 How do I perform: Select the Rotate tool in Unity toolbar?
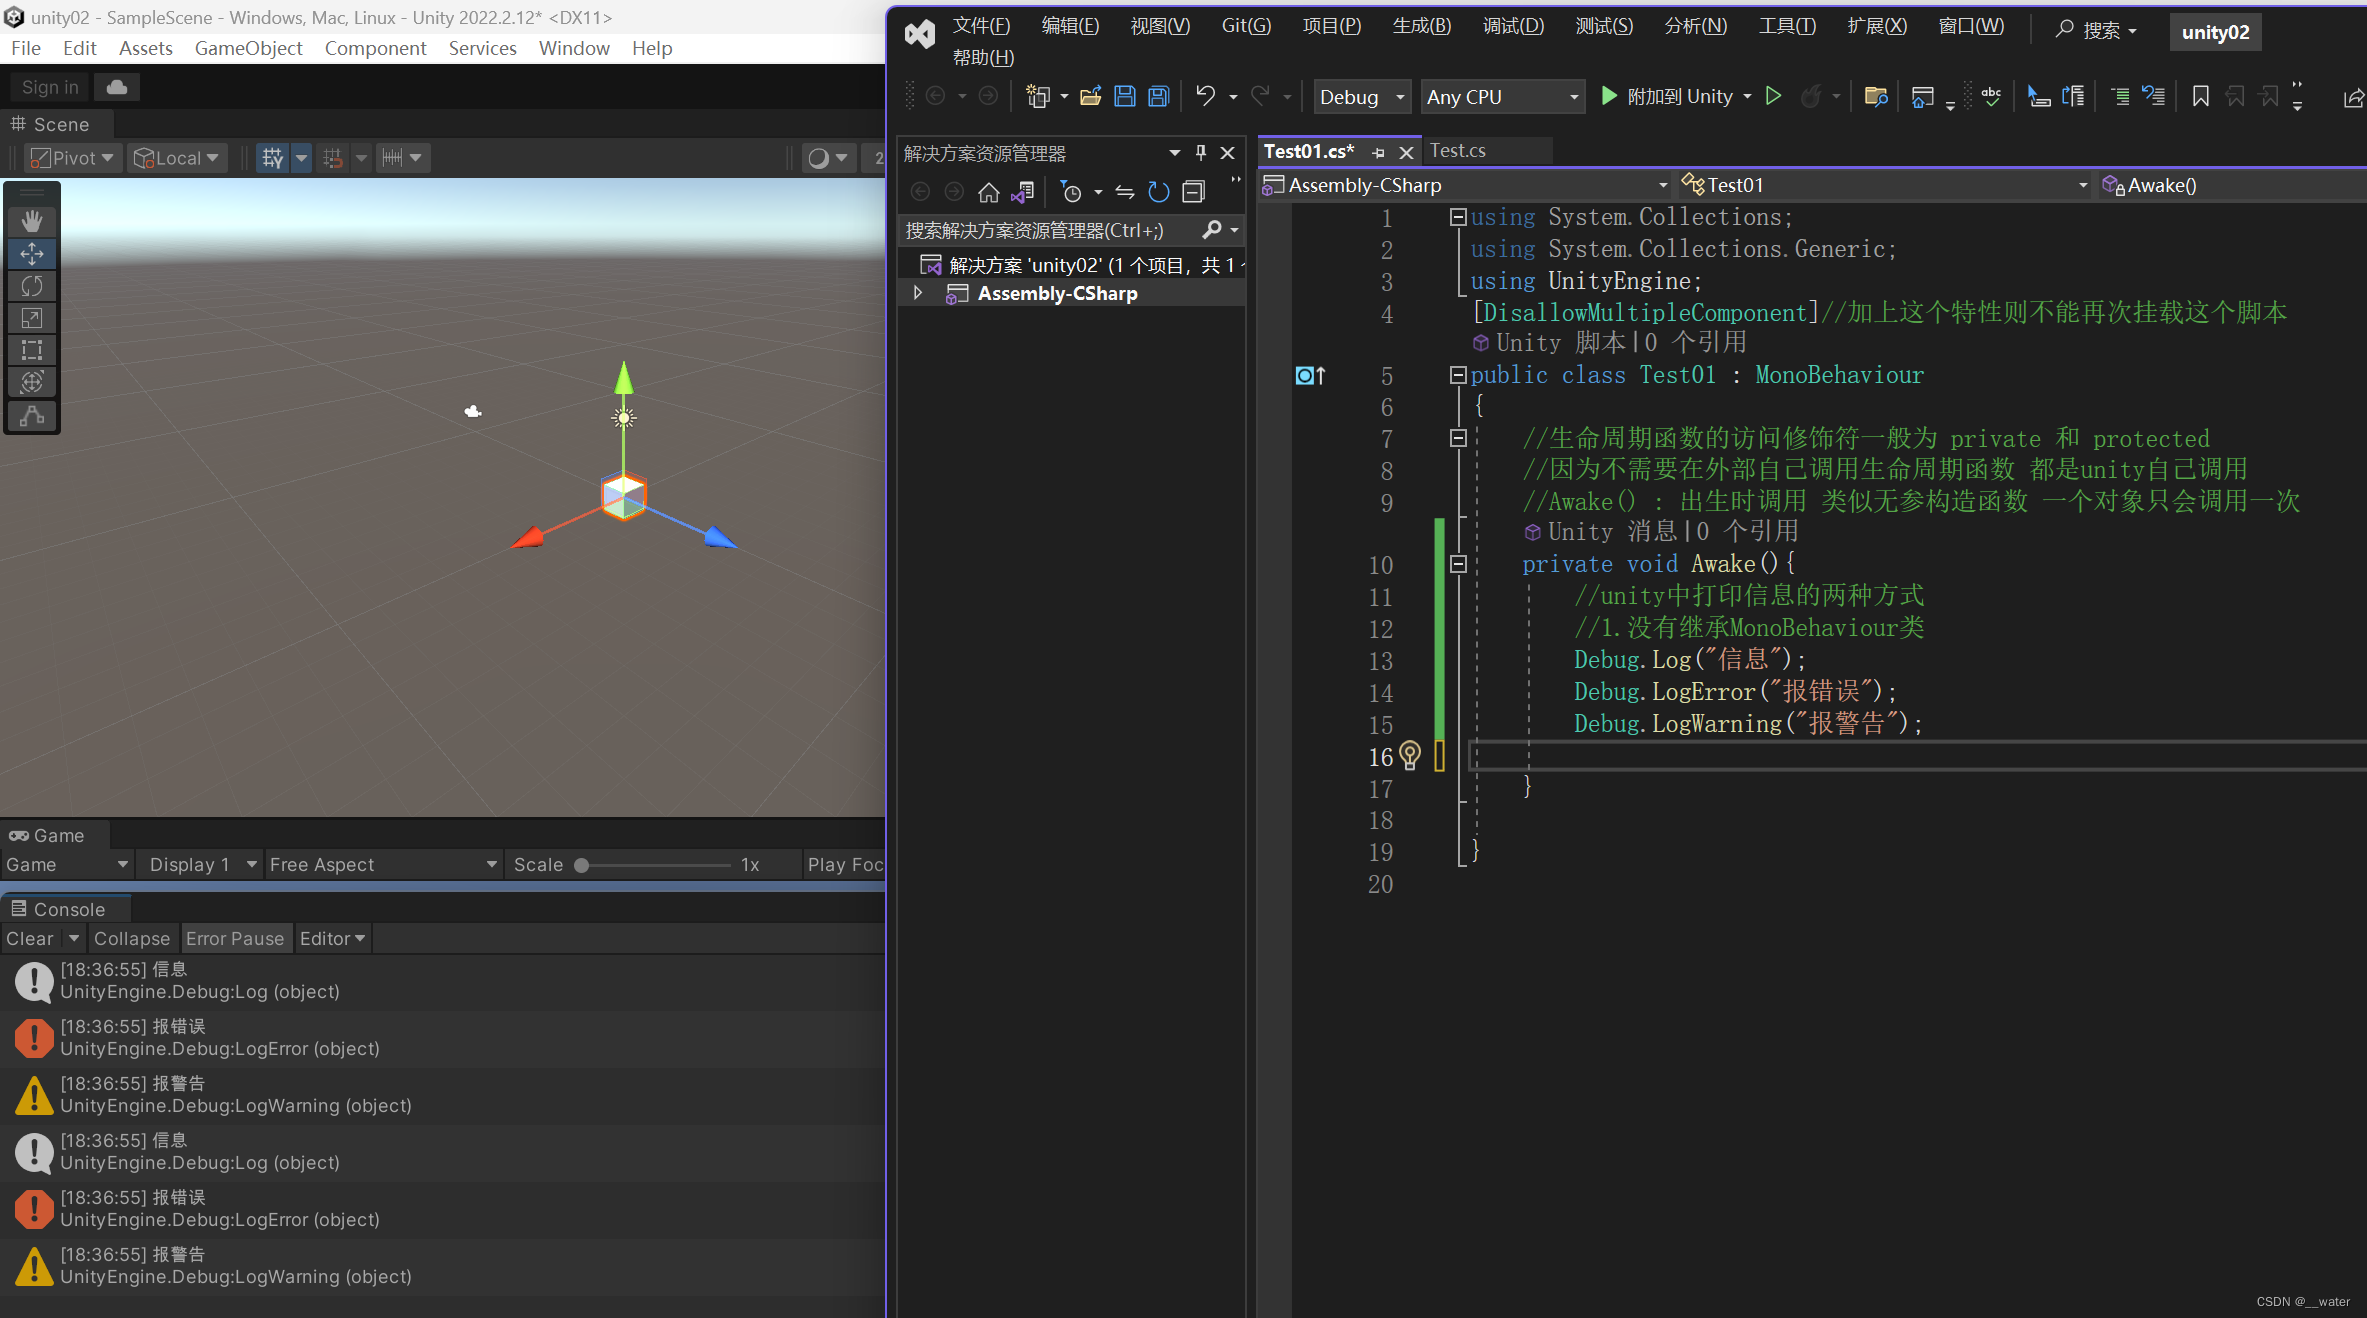click(31, 285)
